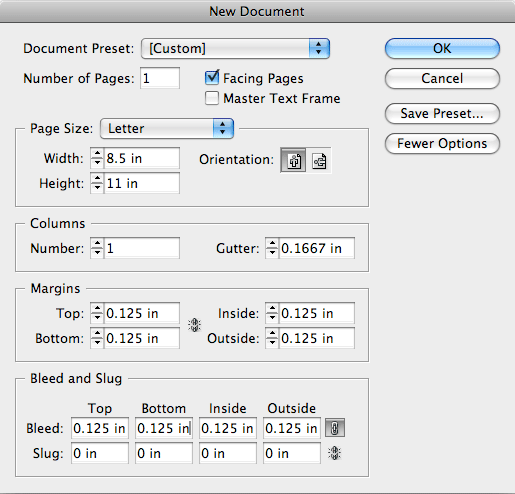
Task: Click the Top margin input field
Action: [x=142, y=313]
